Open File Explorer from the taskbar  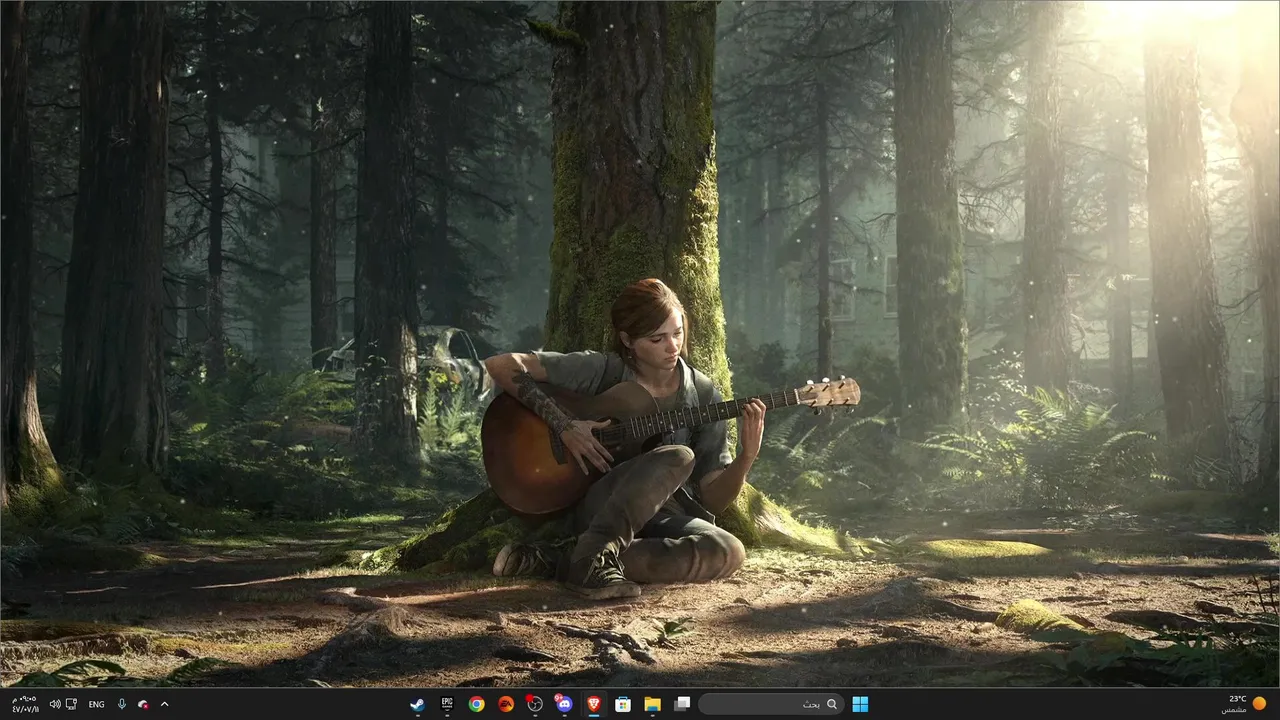(652, 704)
